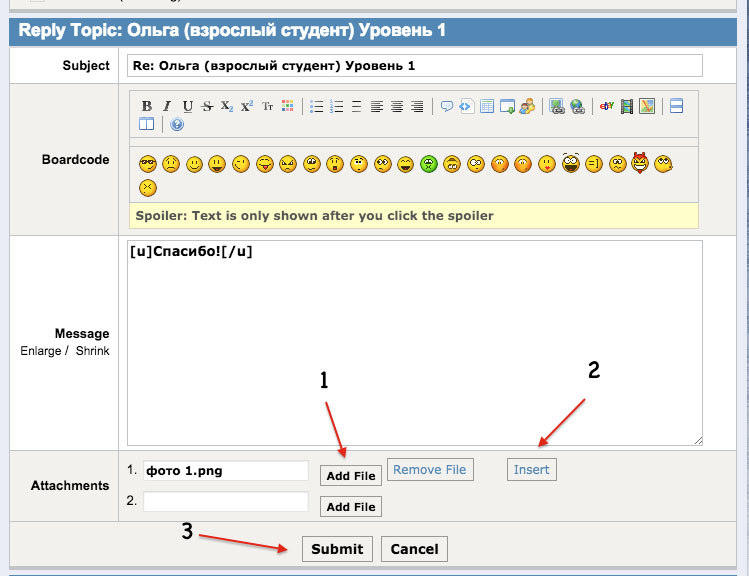The height and width of the screenshot is (576, 749).
Task: Click the horizontal split bar icon after the map icon
Action: tap(676, 106)
